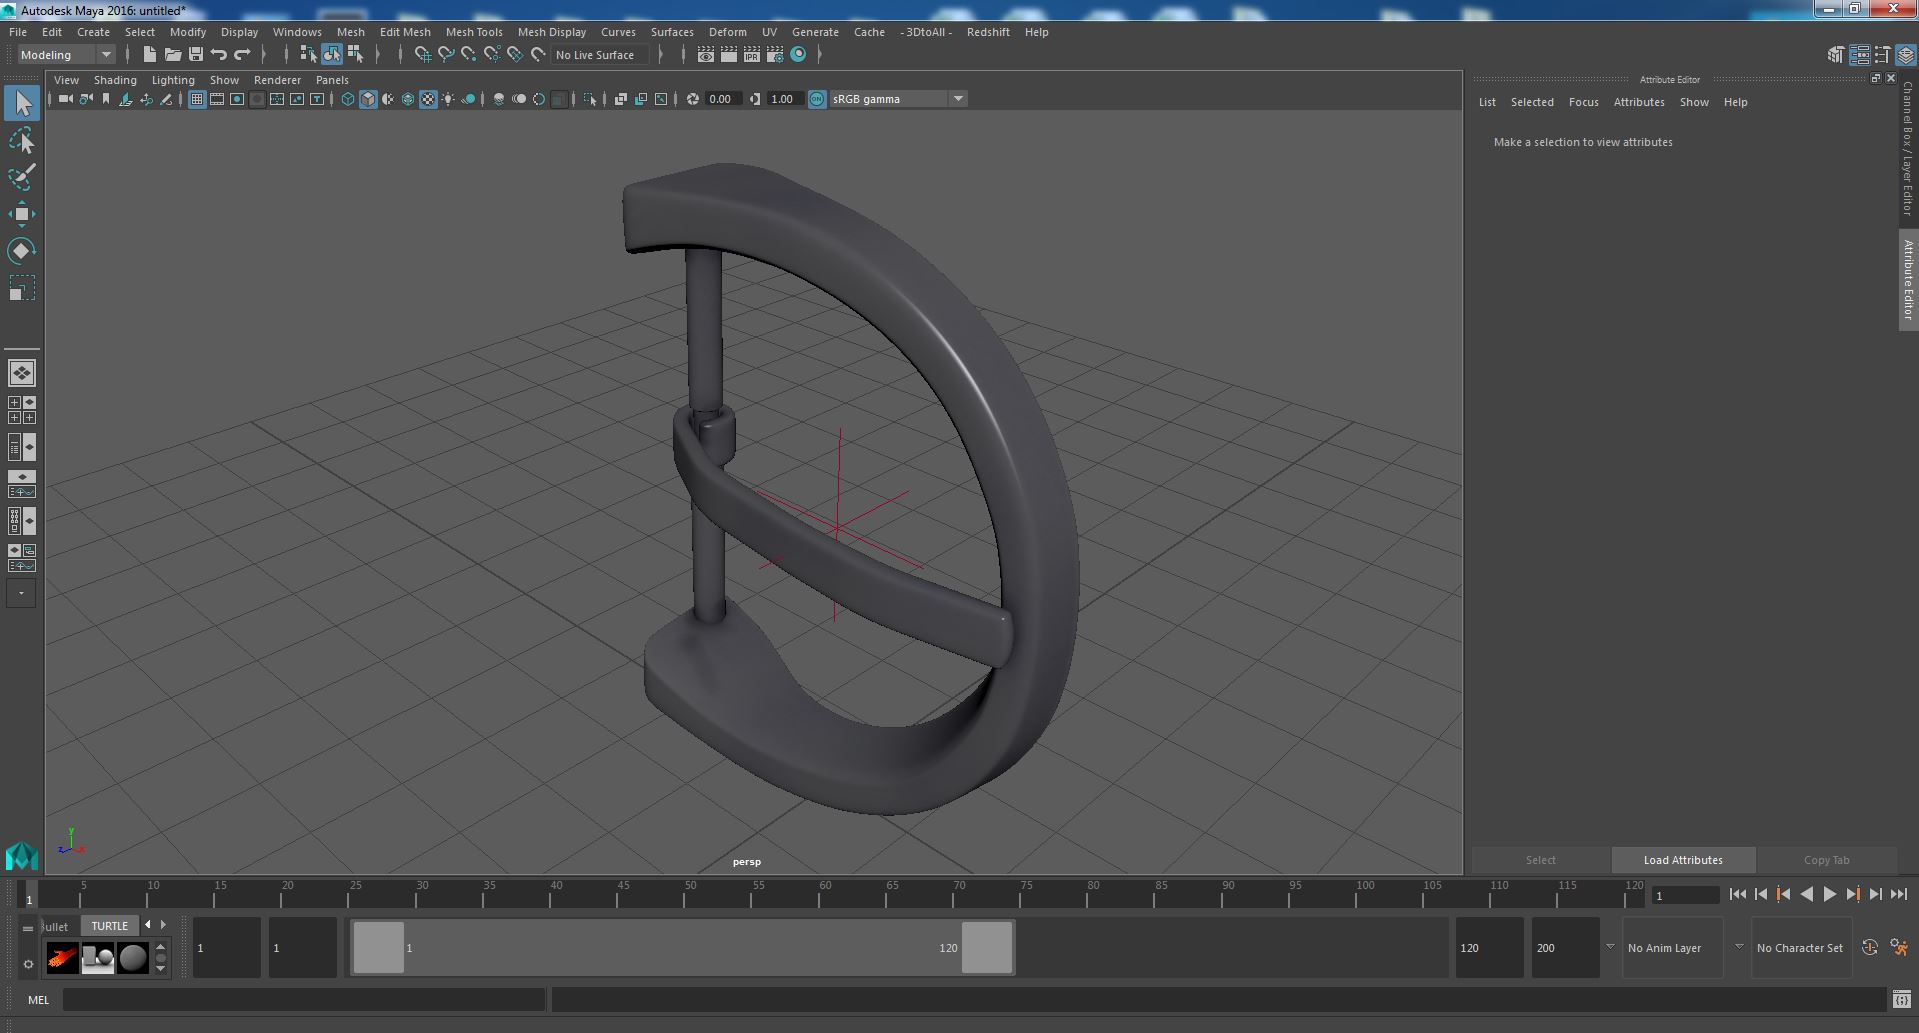Toggle textured display in viewport
The height and width of the screenshot is (1033, 1919).
point(428,99)
